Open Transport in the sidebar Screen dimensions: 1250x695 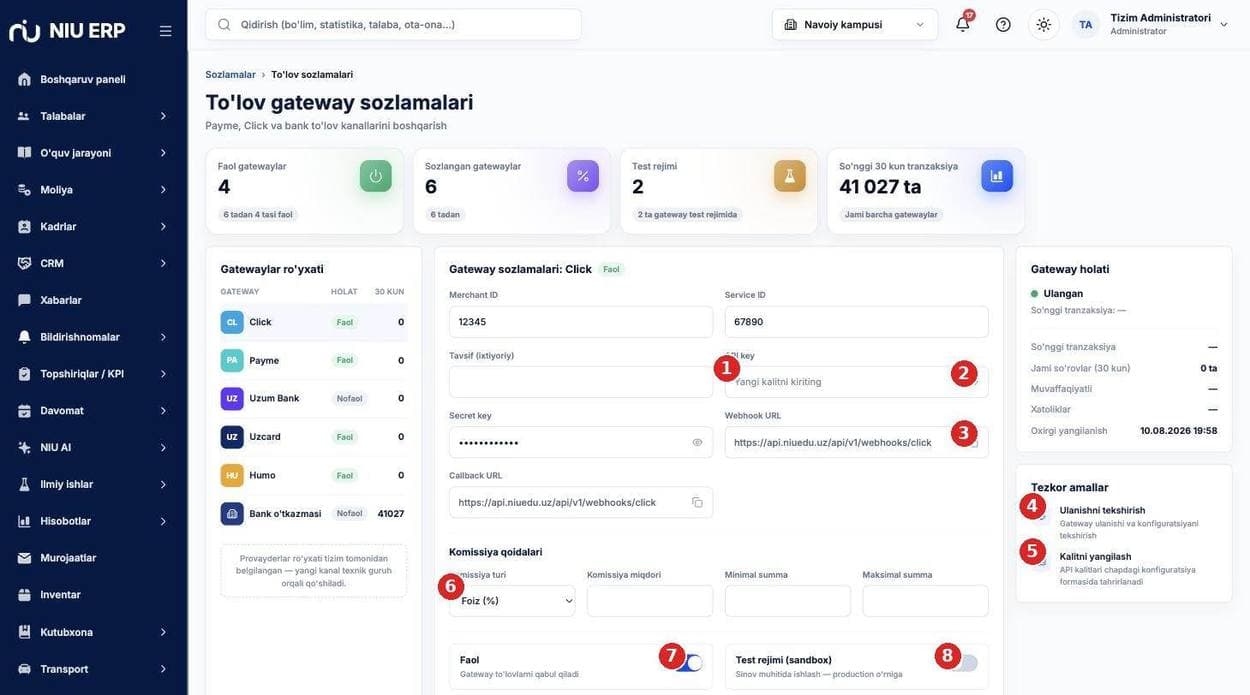[93, 669]
